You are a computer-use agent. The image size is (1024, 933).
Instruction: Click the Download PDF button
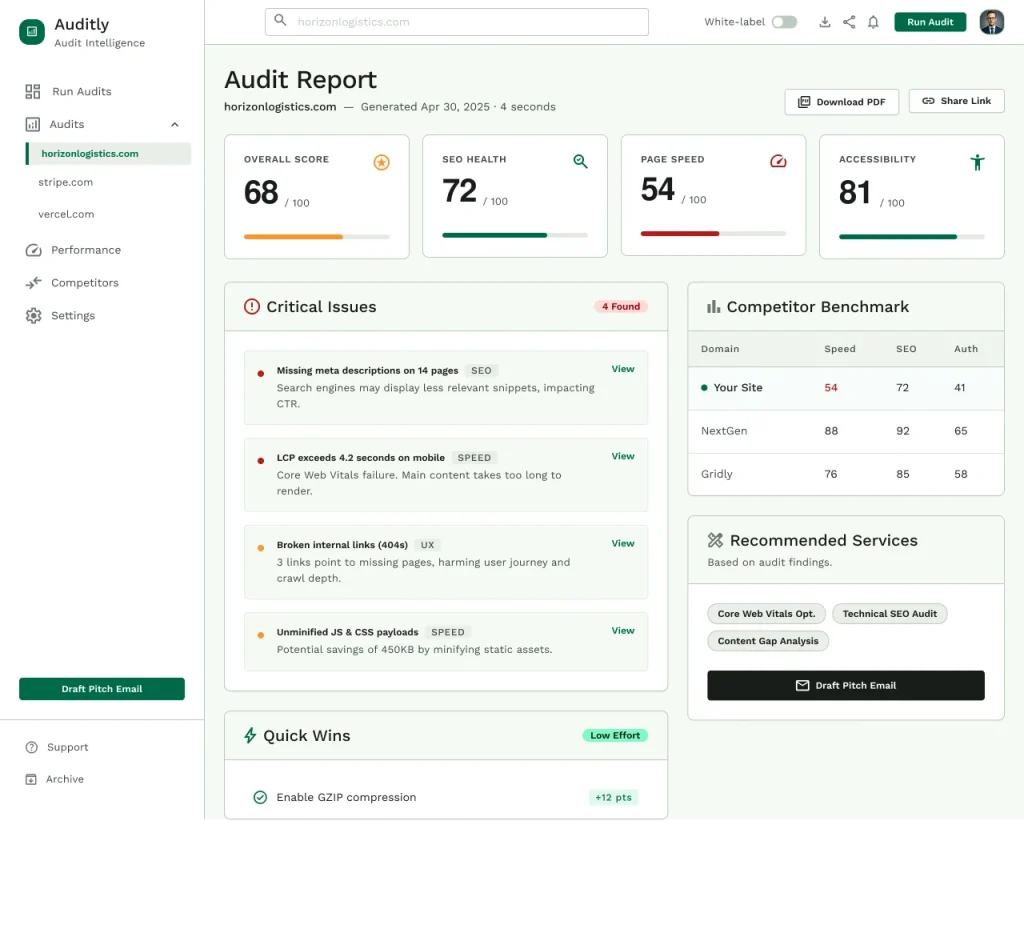[x=841, y=102]
